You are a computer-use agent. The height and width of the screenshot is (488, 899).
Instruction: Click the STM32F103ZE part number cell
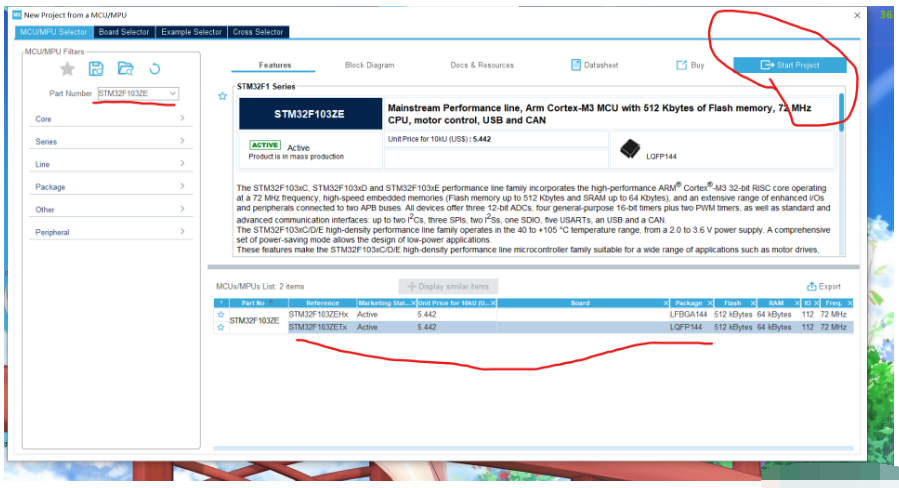pyautogui.click(x=255, y=321)
